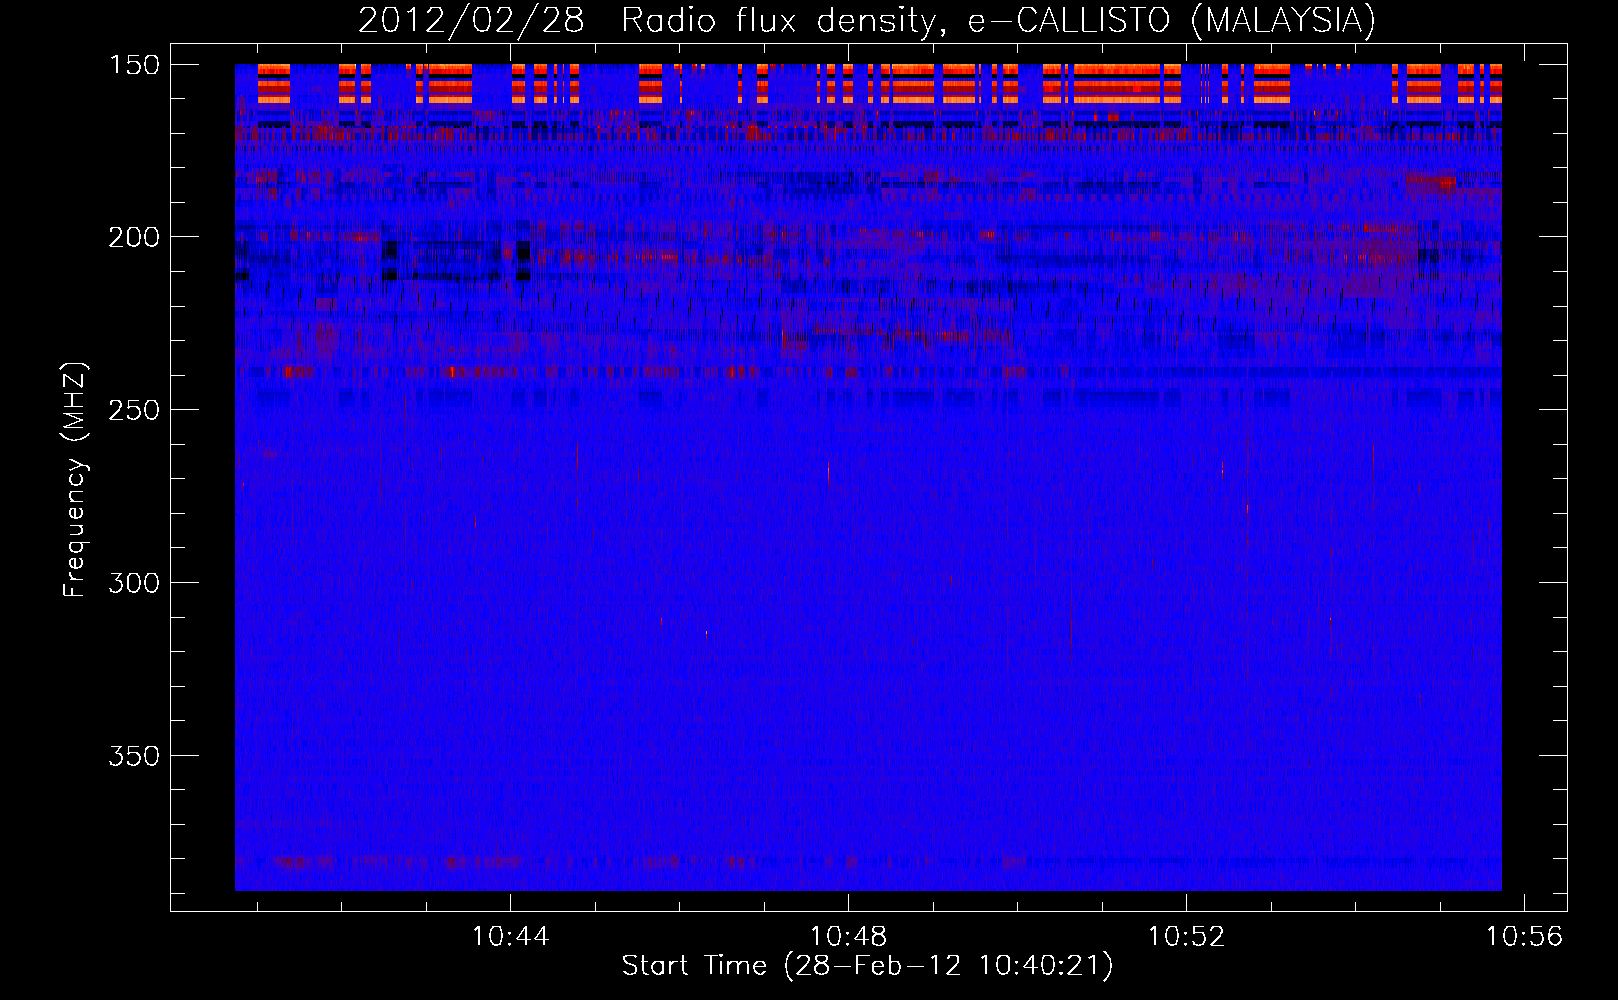This screenshot has width=1618, height=1000.
Task: Click the 250 frequency tick label
Action: (x=134, y=410)
